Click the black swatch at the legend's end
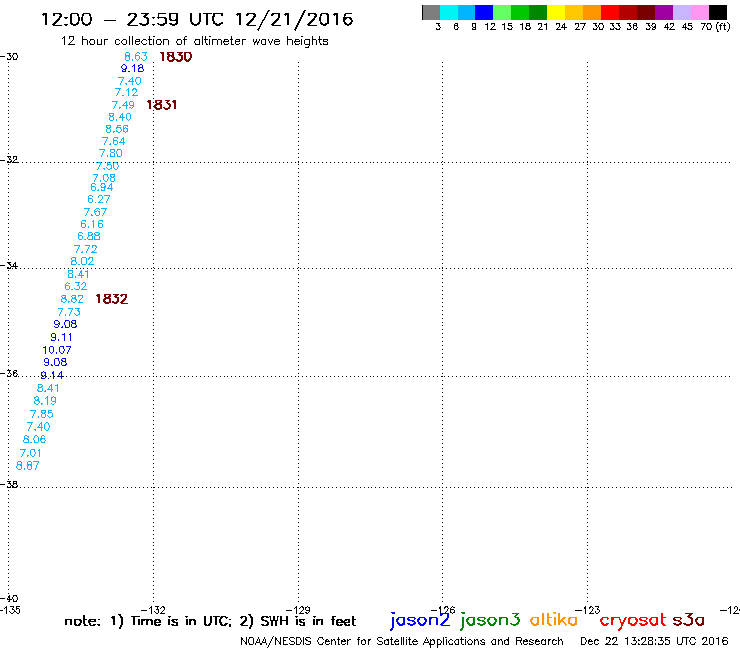This screenshot has width=740, height=650. (x=718, y=12)
